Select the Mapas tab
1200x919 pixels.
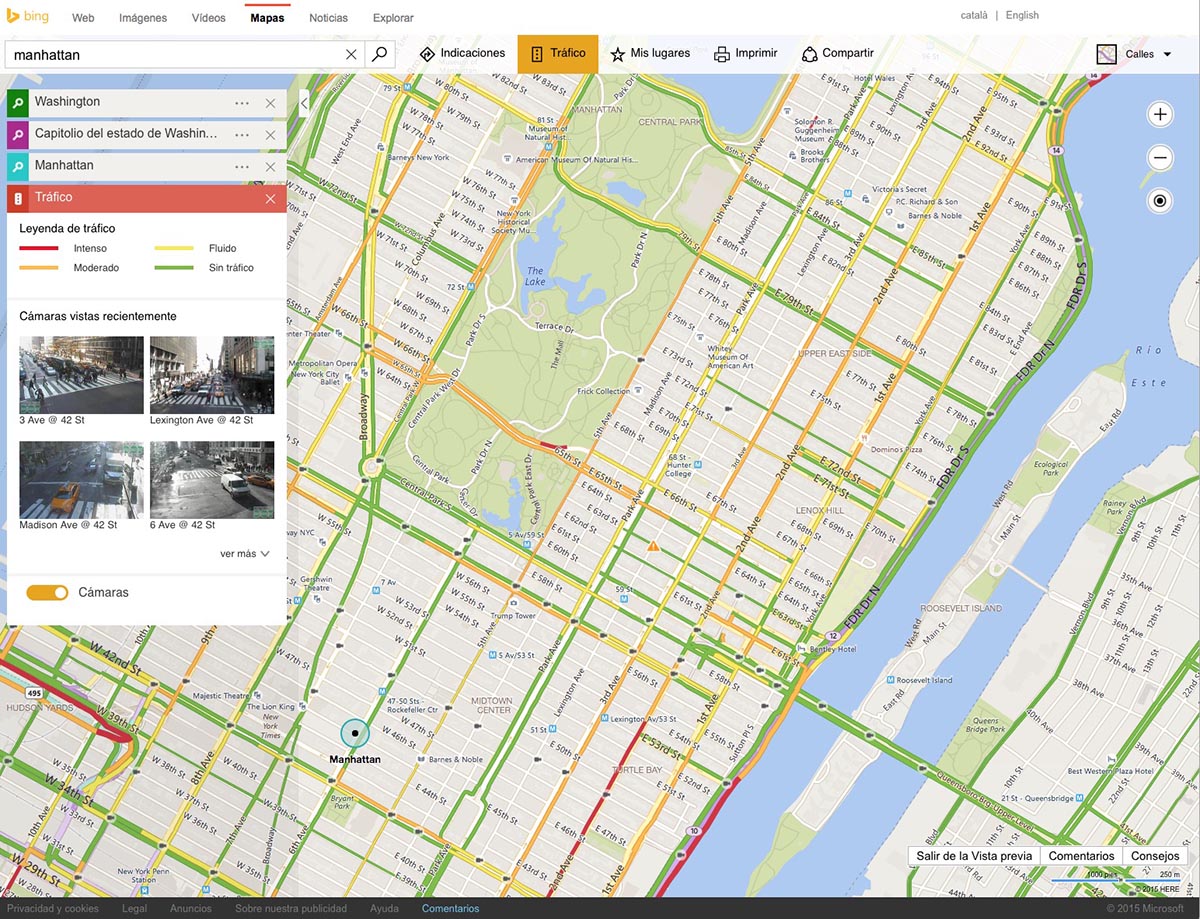pyautogui.click(x=267, y=18)
